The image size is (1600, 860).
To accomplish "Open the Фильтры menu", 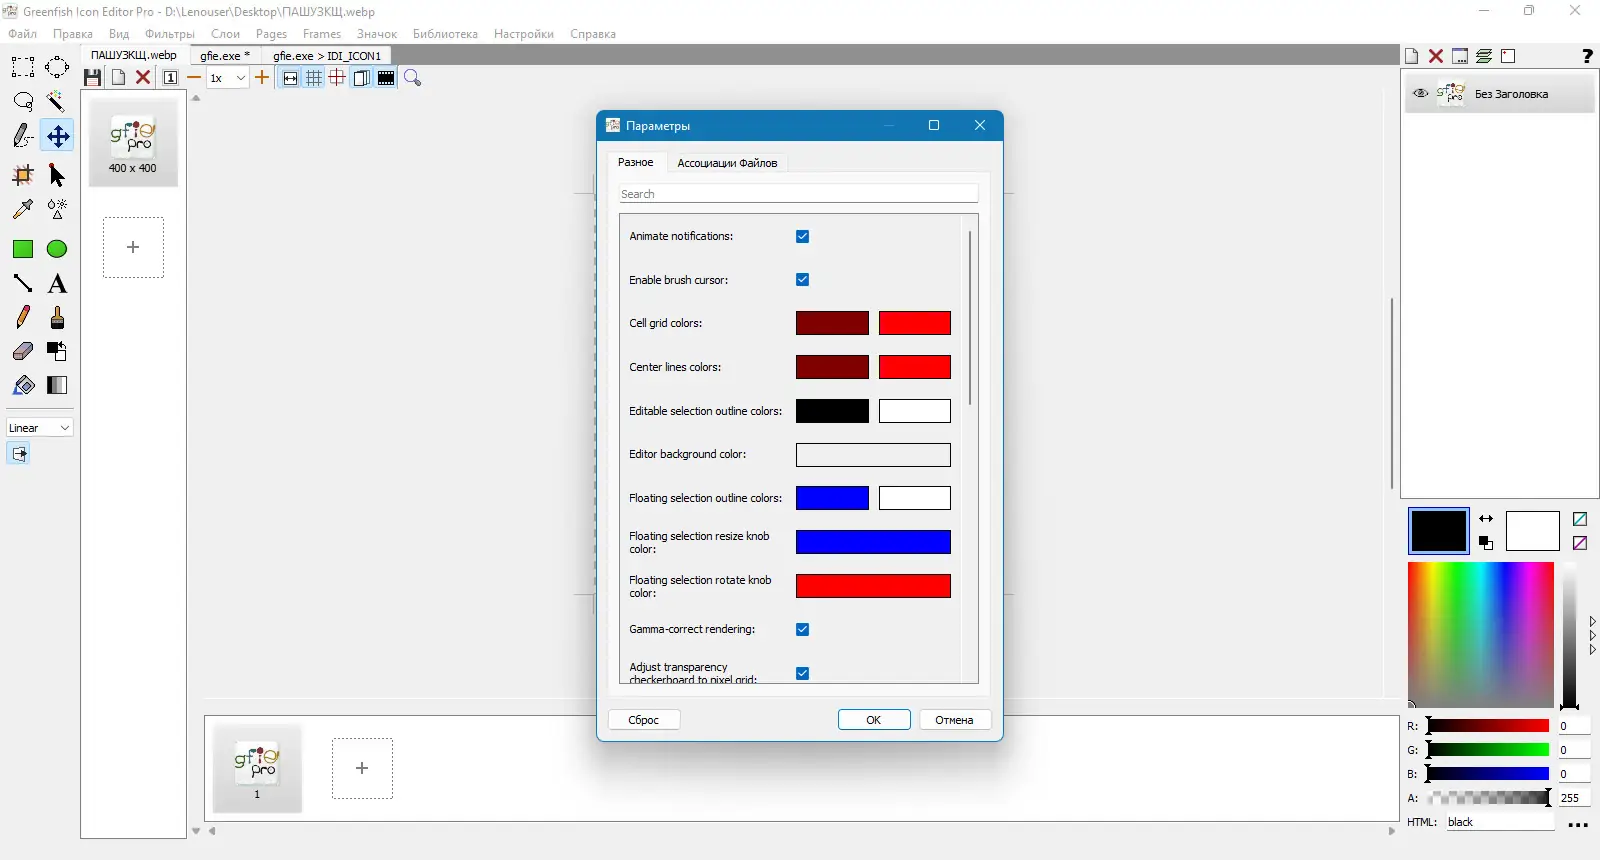I will 170,34.
